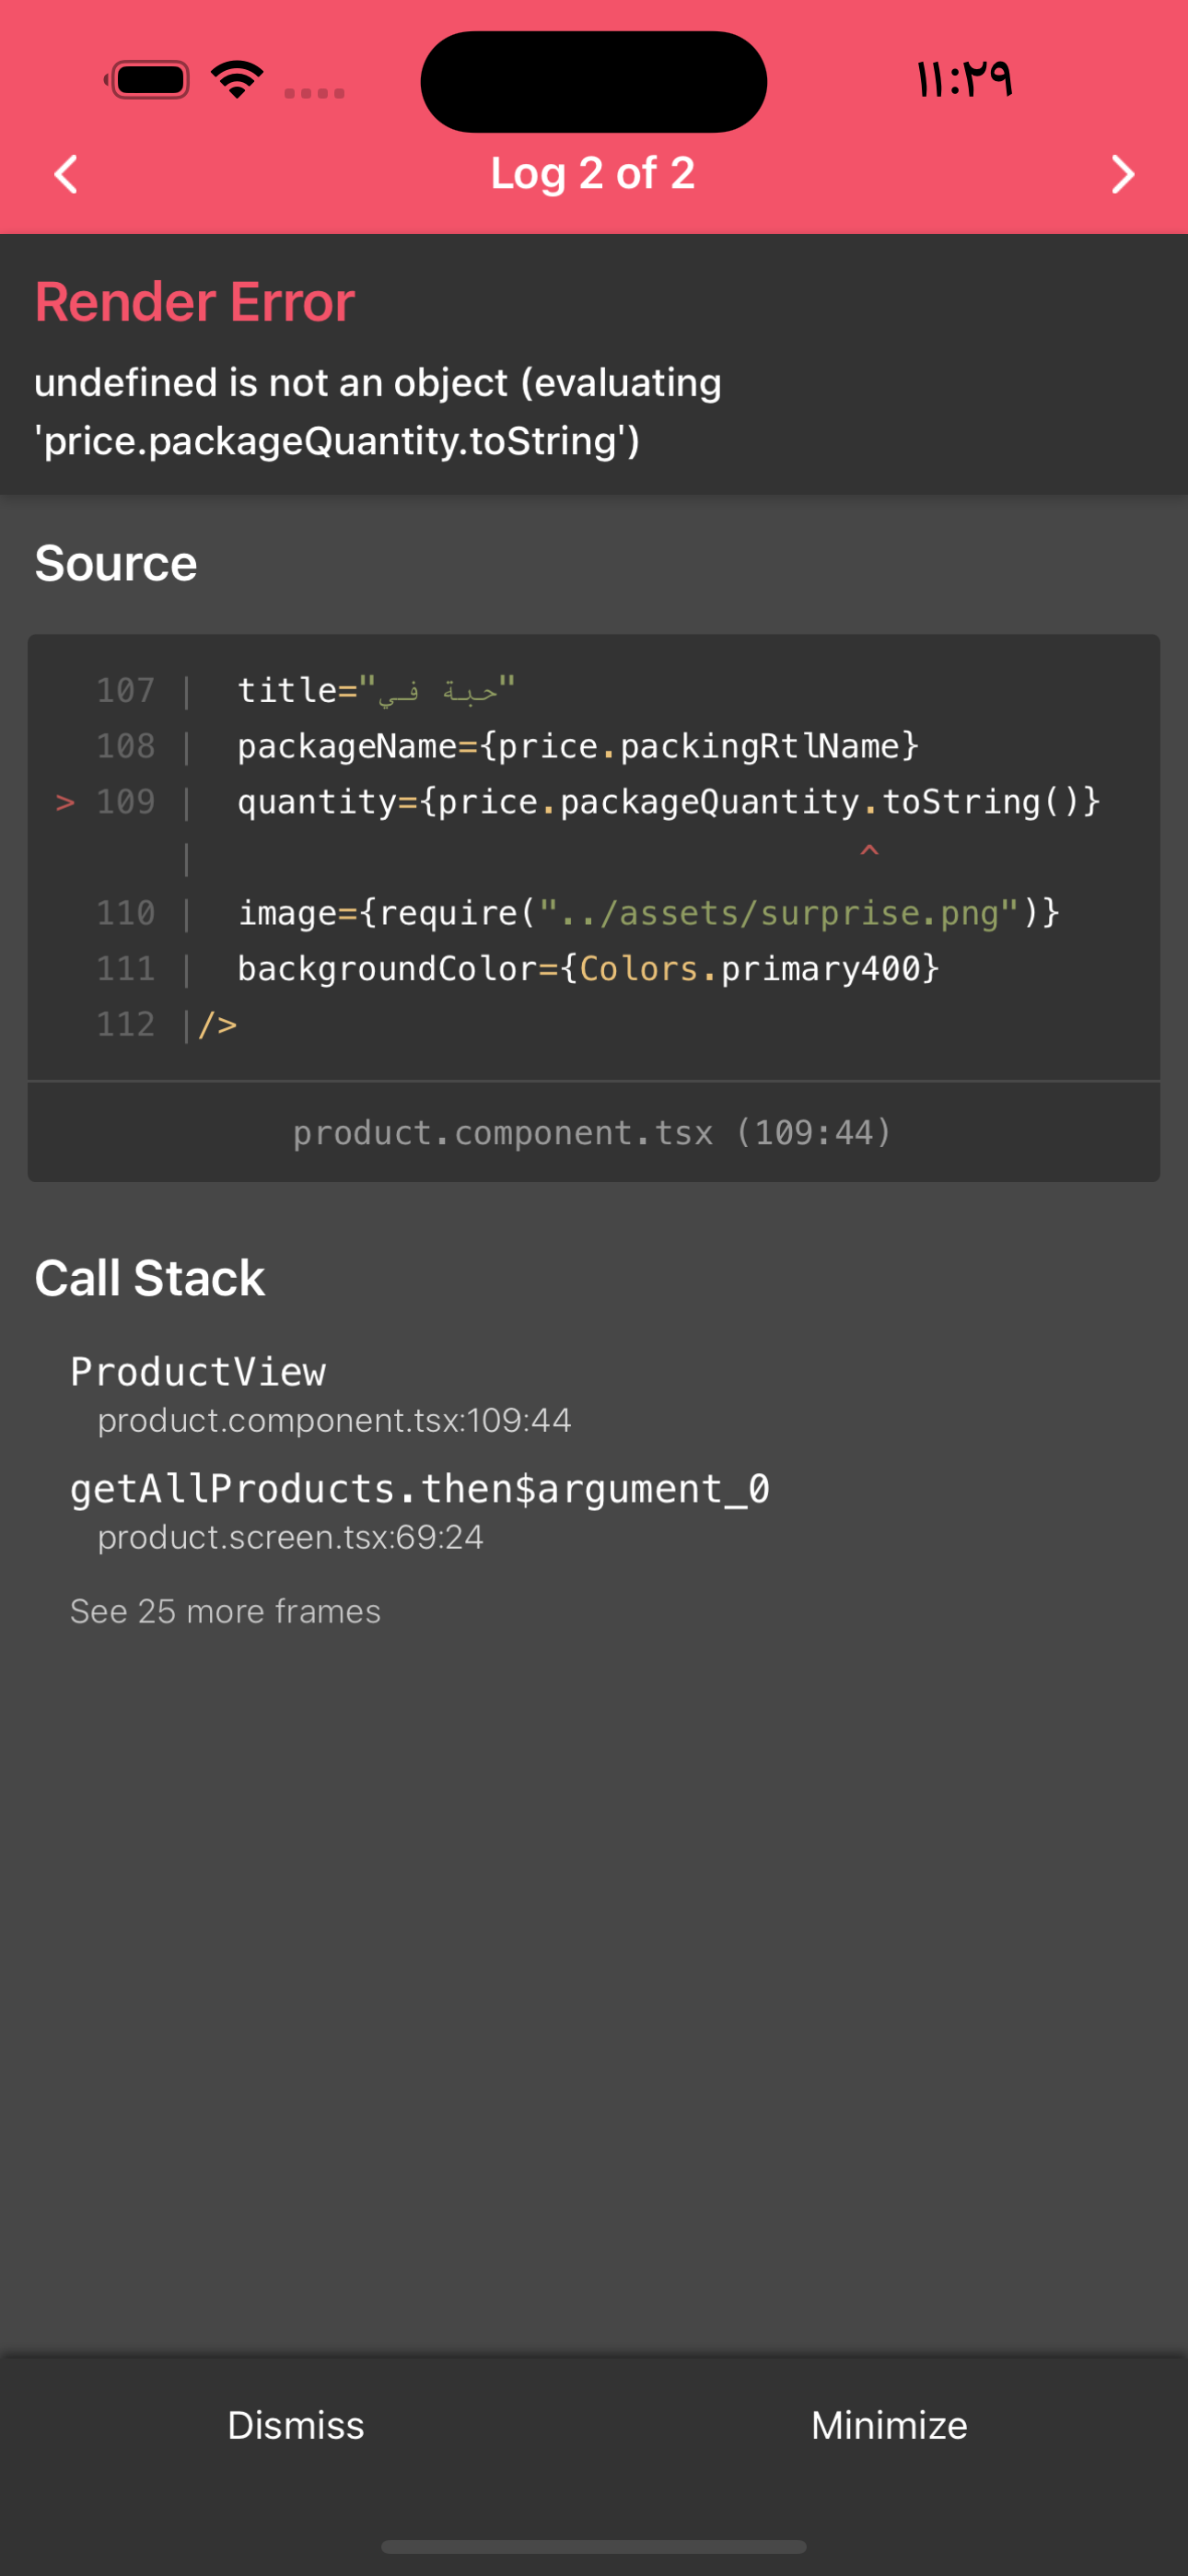Screen dimensions: 1188x2576
Task: Minimize the error log overlay
Action: [889, 2425]
